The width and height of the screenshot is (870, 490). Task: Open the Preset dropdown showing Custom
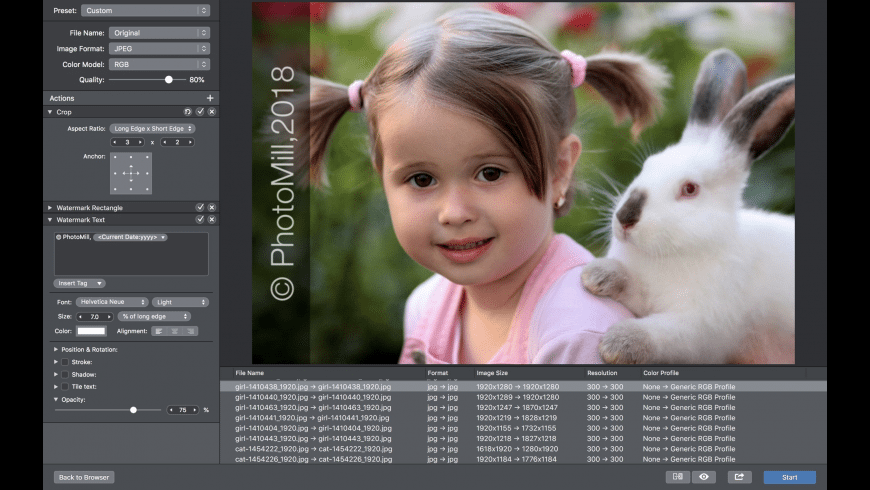pyautogui.click(x=145, y=11)
